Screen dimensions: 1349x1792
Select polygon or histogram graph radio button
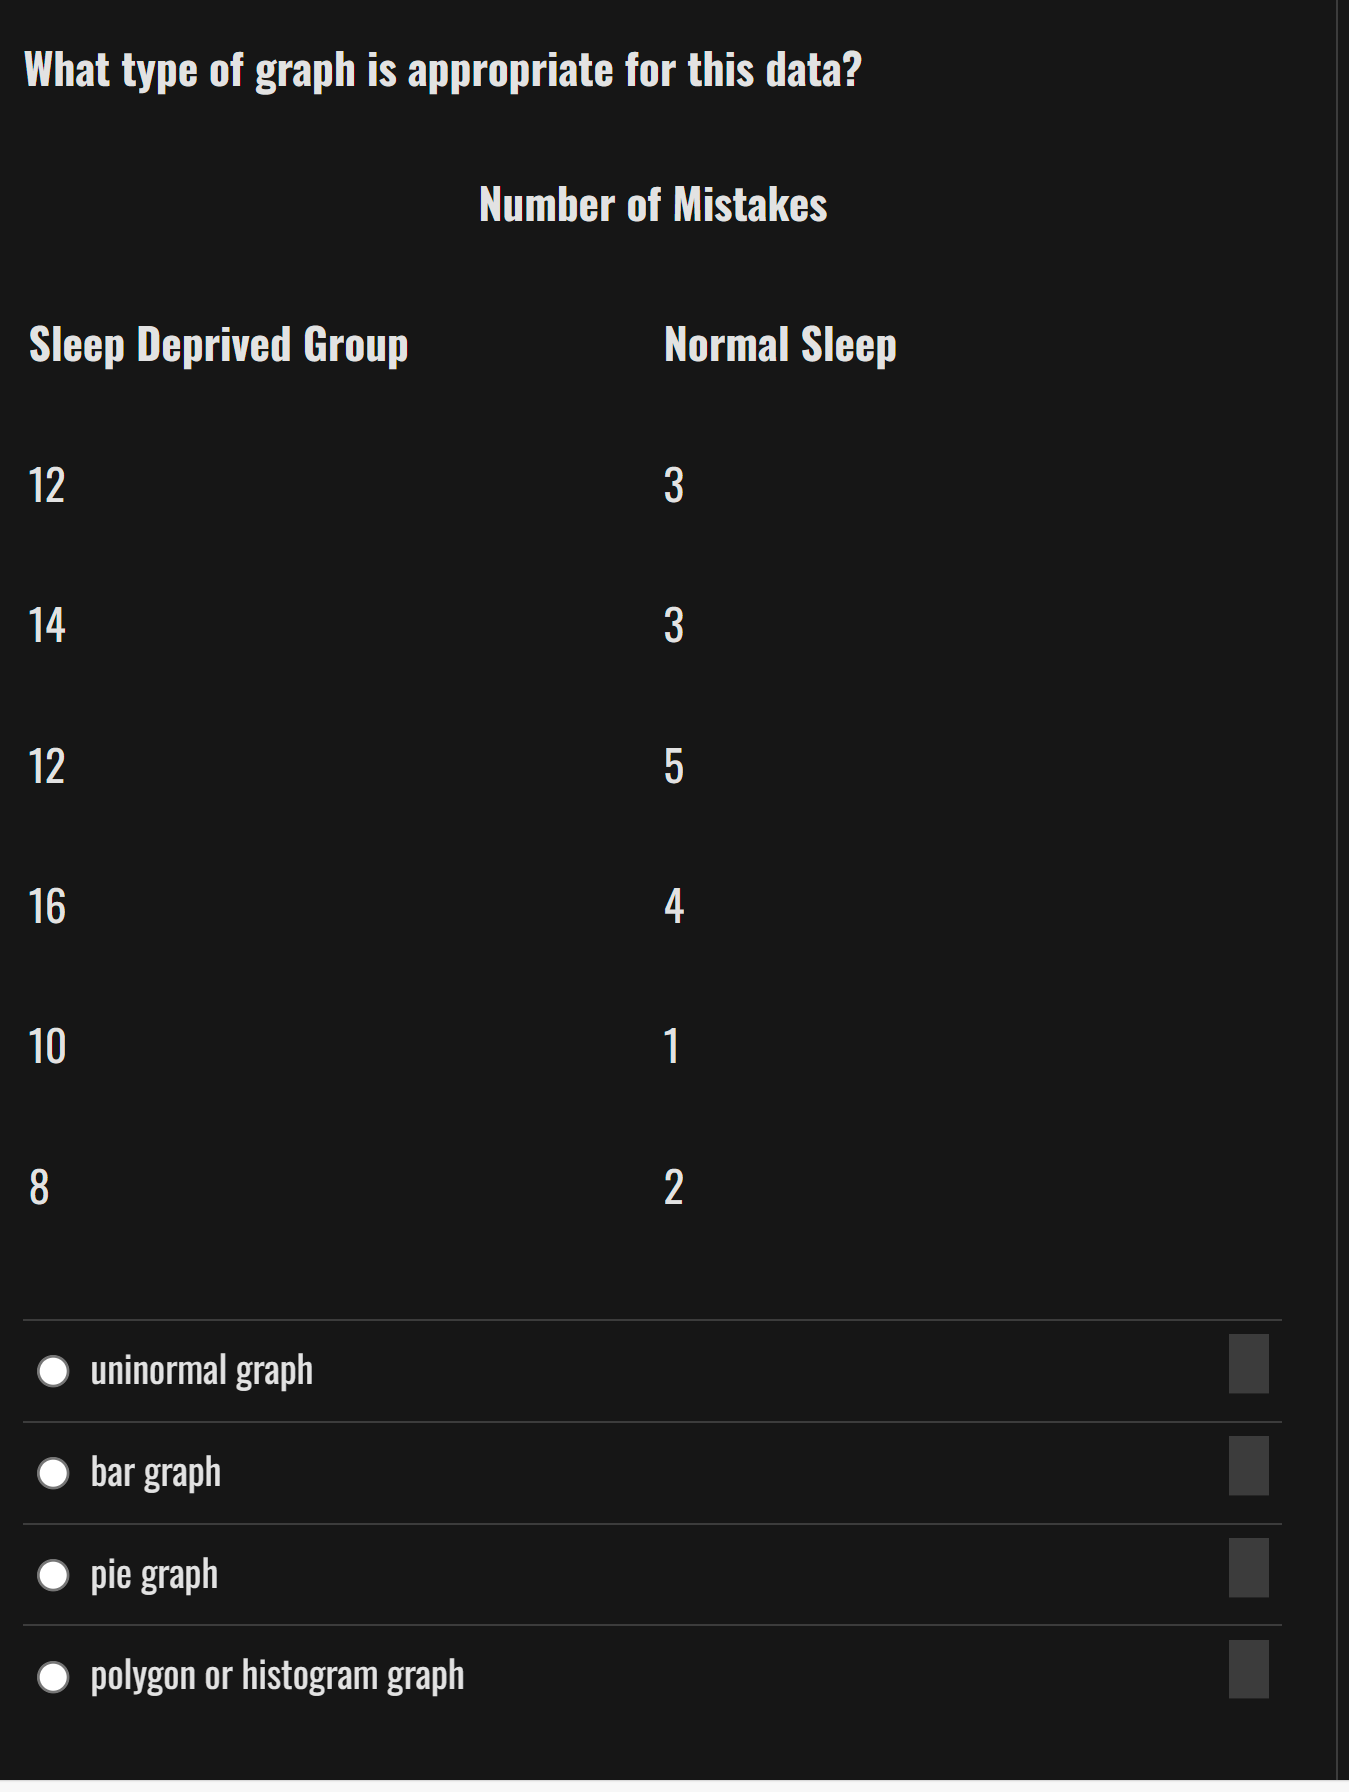tap(53, 1677)
